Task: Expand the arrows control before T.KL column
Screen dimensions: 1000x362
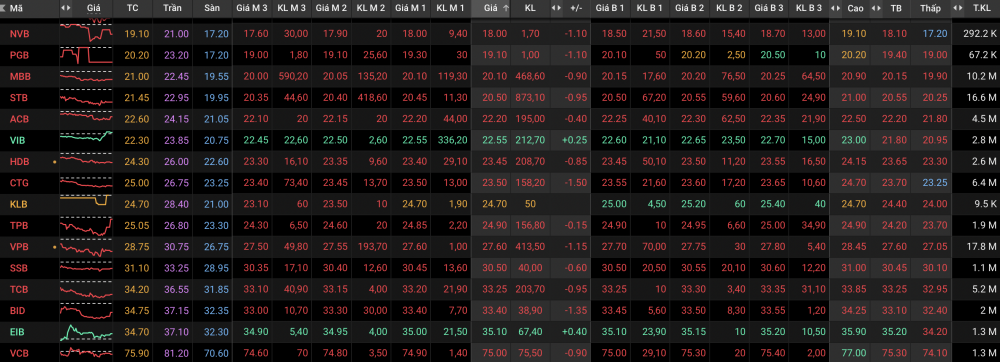Action: tap(957, 8)
